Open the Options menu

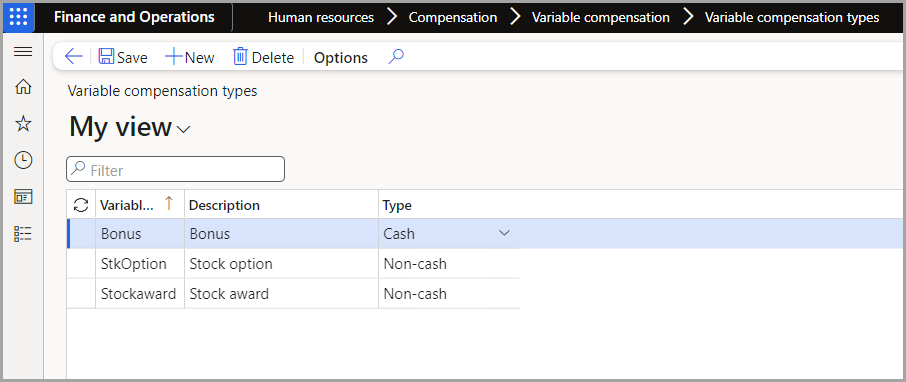tap(341, 58)
